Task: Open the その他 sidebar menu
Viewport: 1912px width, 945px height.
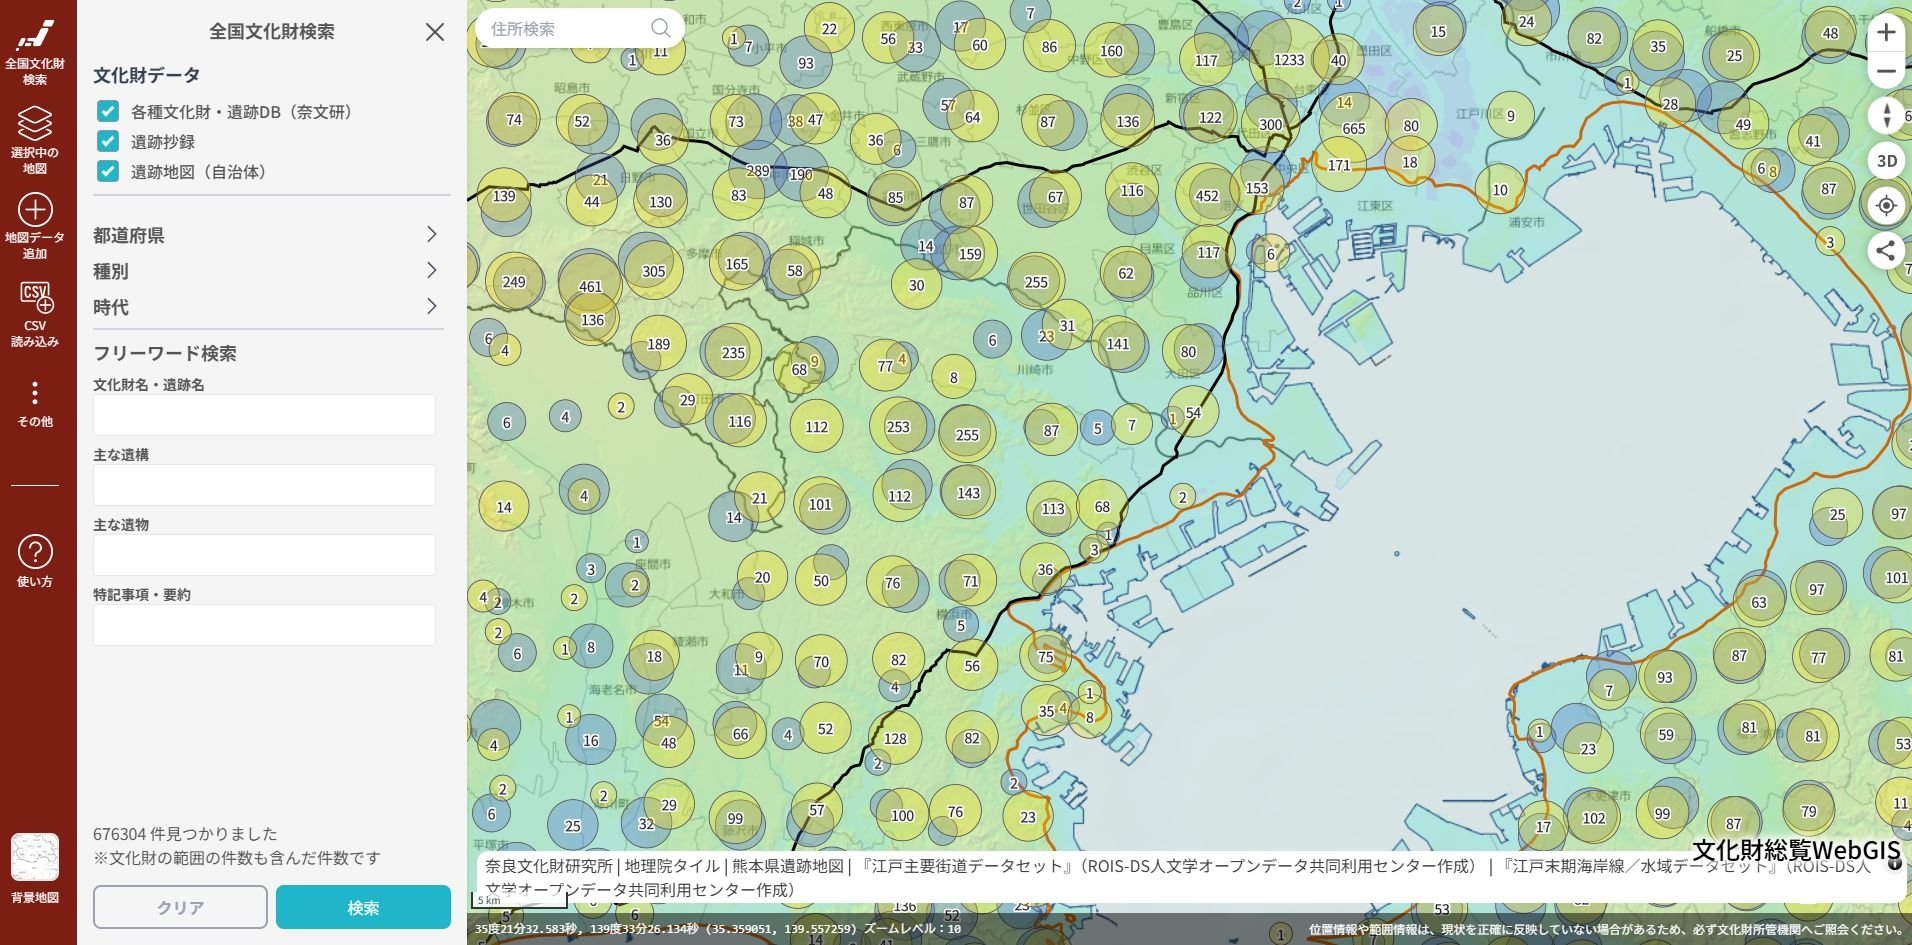Action: click(35, 400)
